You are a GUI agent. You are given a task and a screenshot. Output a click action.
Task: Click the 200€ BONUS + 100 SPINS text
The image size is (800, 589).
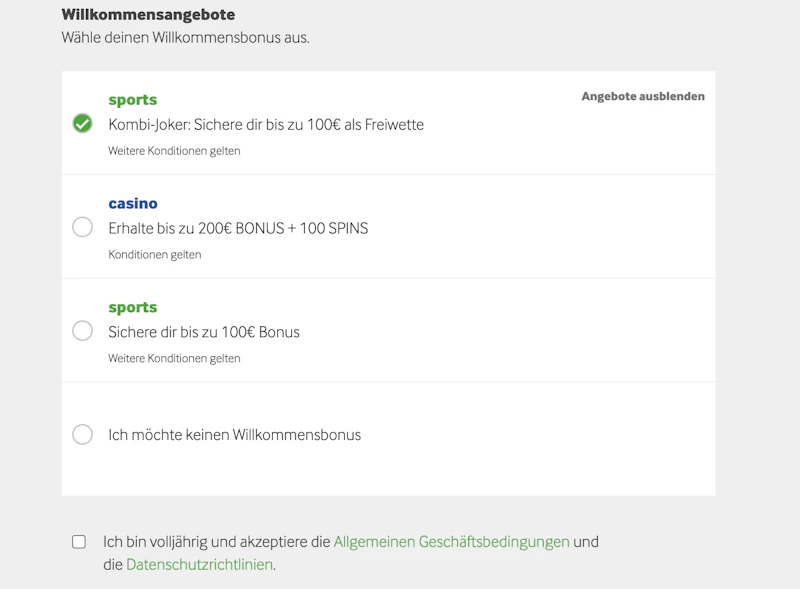pyautogui.click(x=238, y=228)
